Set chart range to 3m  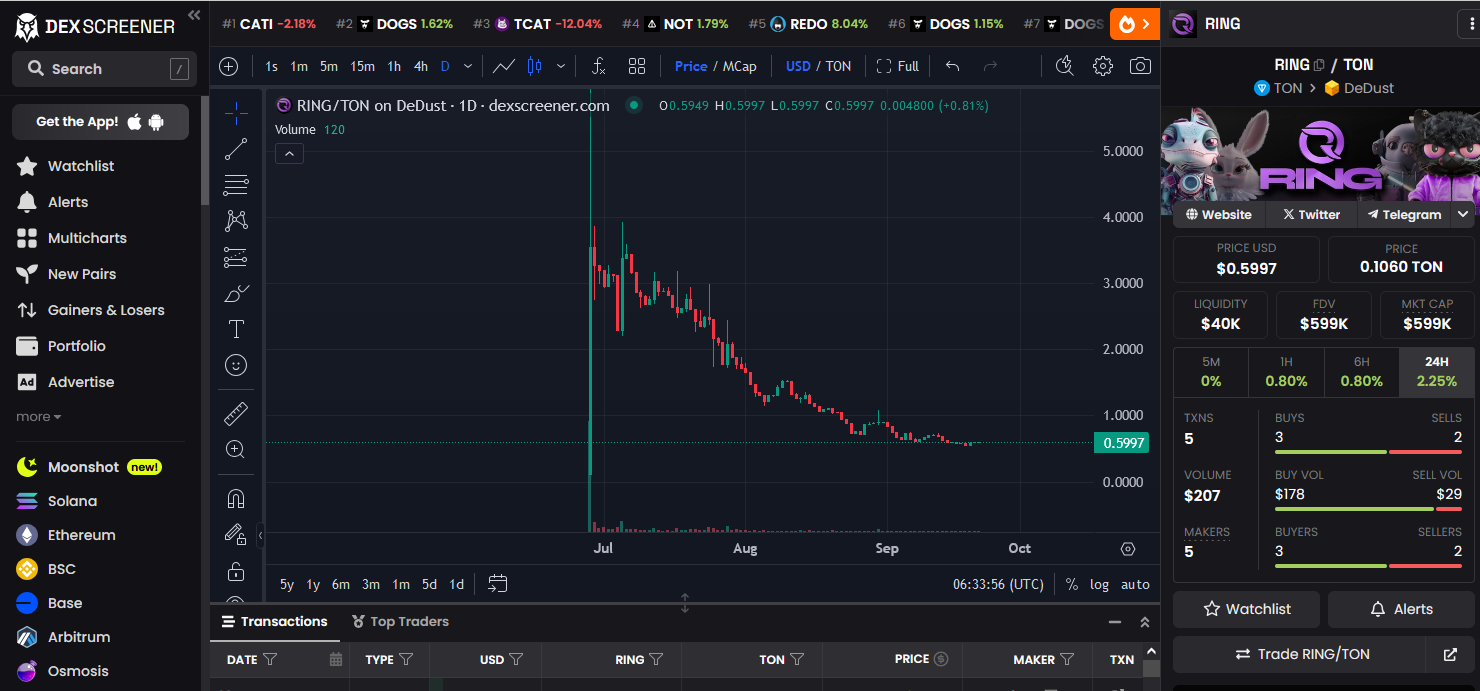coord(371,584)
